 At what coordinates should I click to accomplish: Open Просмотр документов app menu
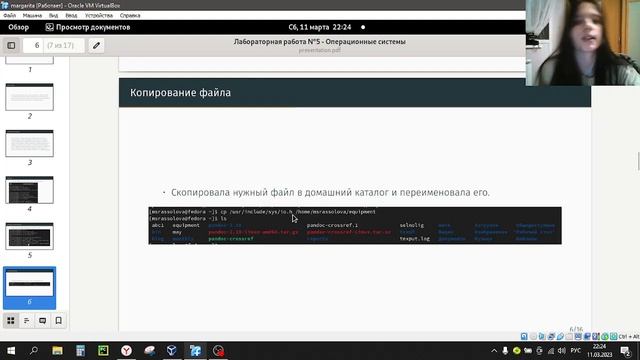[88, 27]
